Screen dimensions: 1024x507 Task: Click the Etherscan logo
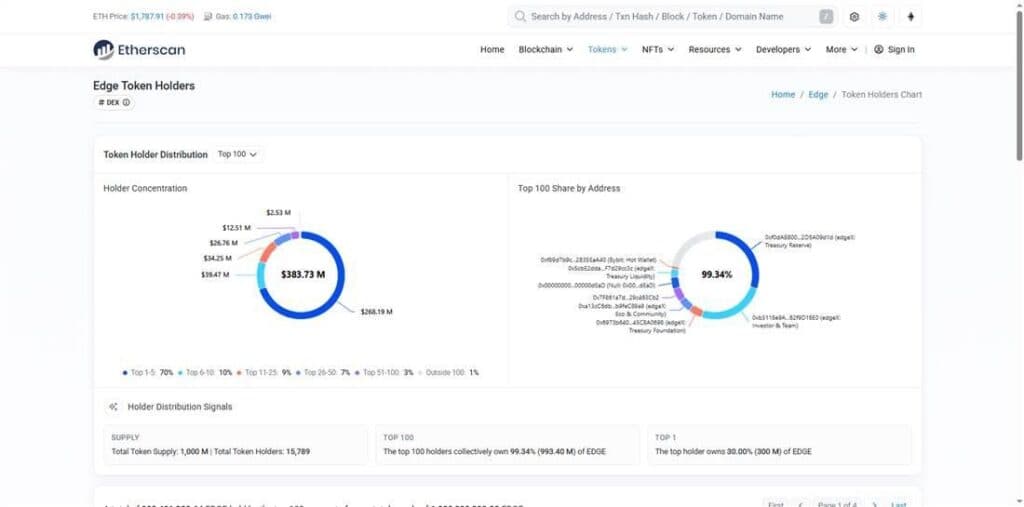pyautogui.click(x=139, y=50)
